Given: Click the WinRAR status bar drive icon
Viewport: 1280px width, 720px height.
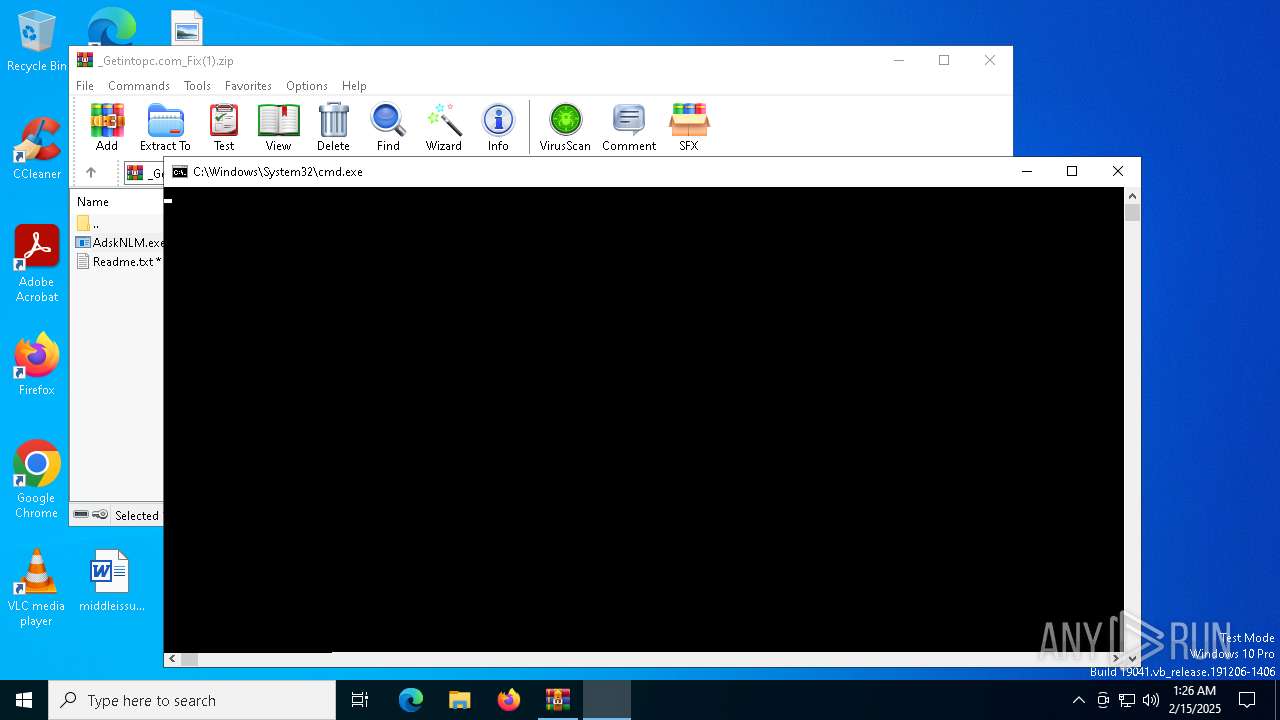Looking at the screenshot, I should [81, 515].
